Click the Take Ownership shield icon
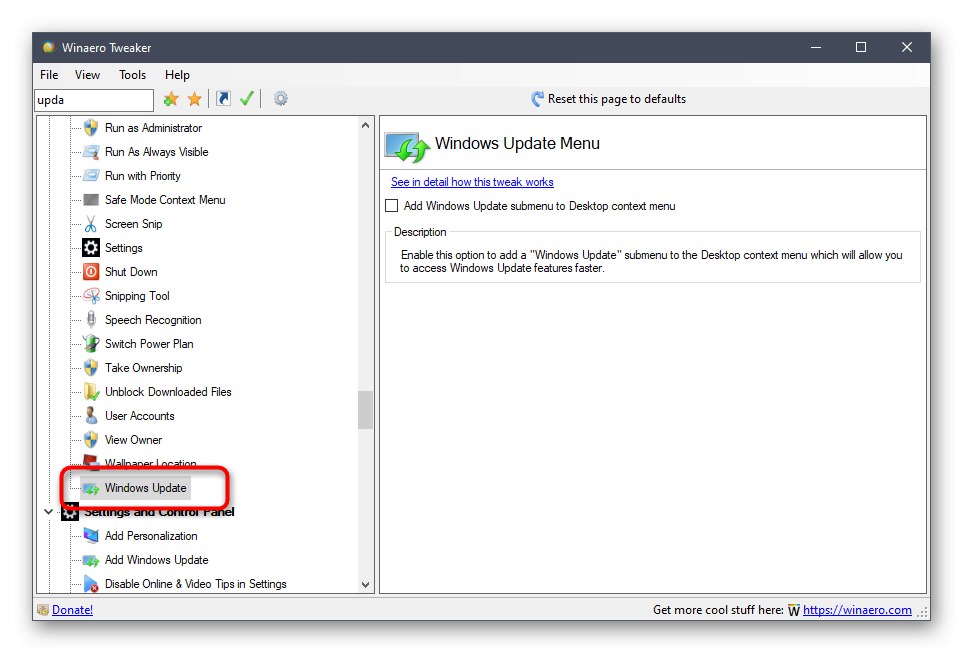Screen dimensions: 963x653 (91, 367)
